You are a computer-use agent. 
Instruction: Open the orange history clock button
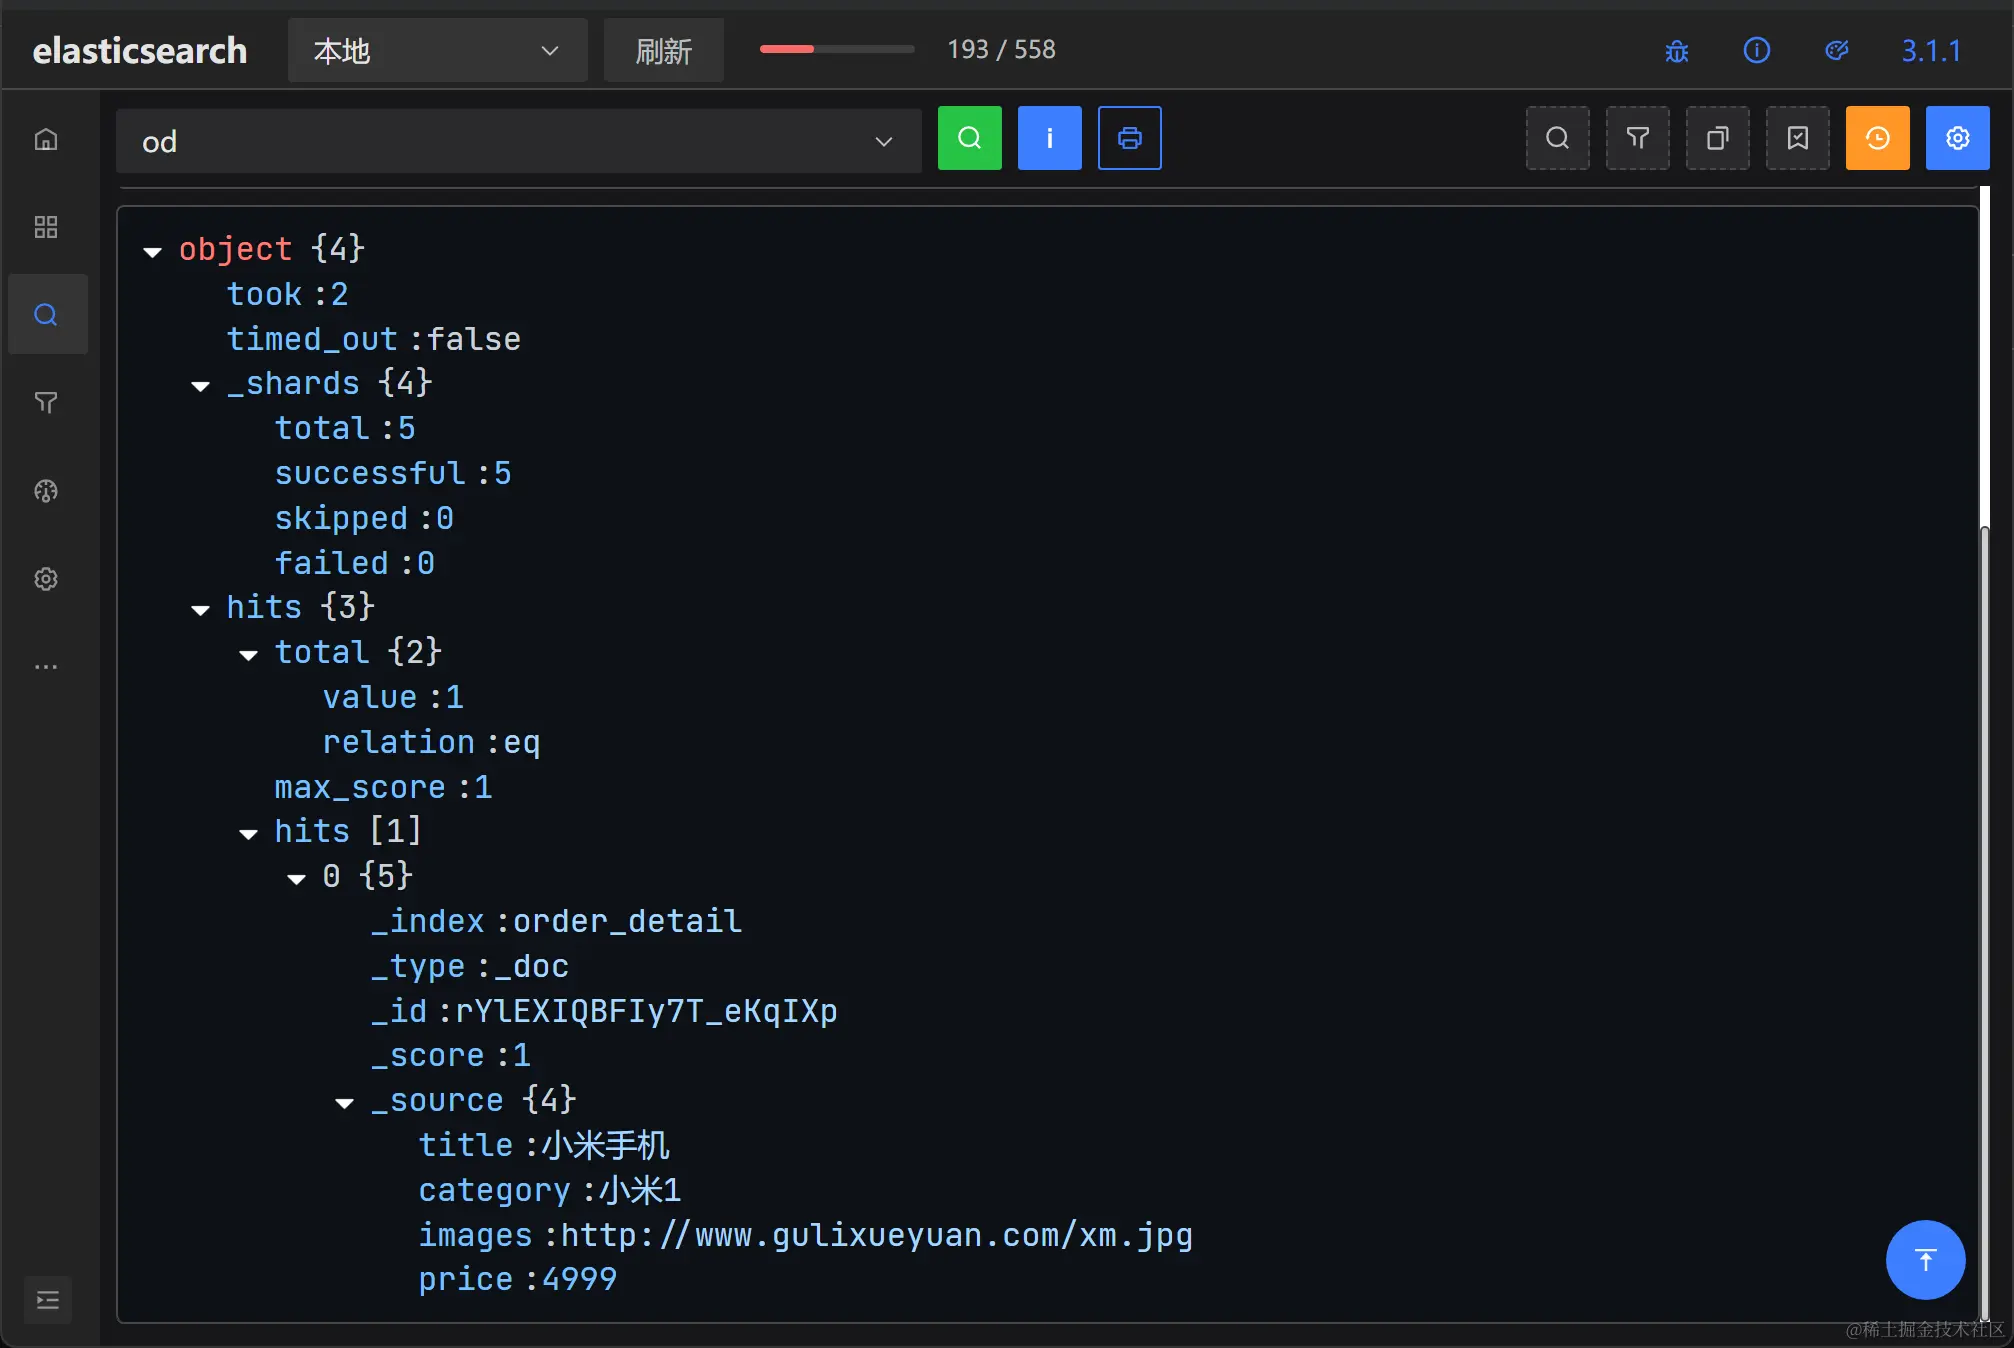coord(1877,138)
